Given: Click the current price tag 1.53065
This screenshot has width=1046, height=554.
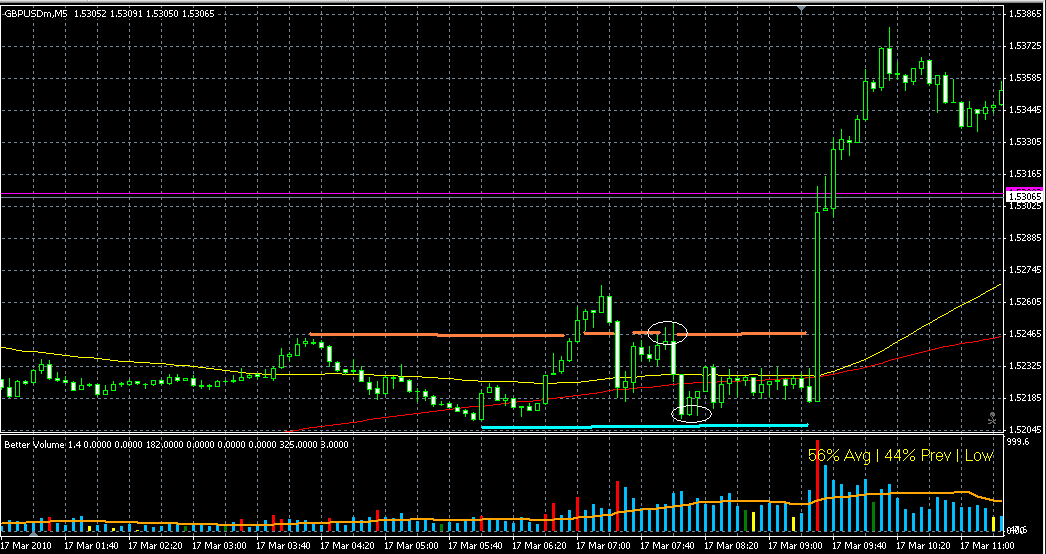Looking at the screenshot, I should click(1023, 197).
